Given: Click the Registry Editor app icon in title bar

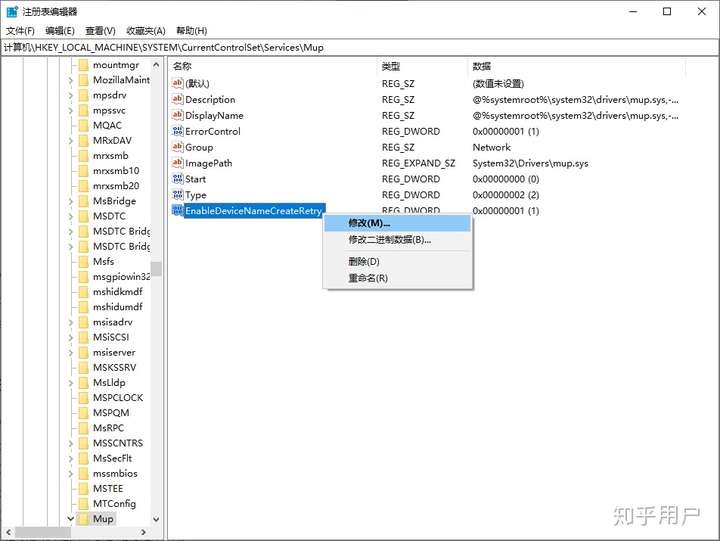Looking at the screenshot, I should click(12, 11).
